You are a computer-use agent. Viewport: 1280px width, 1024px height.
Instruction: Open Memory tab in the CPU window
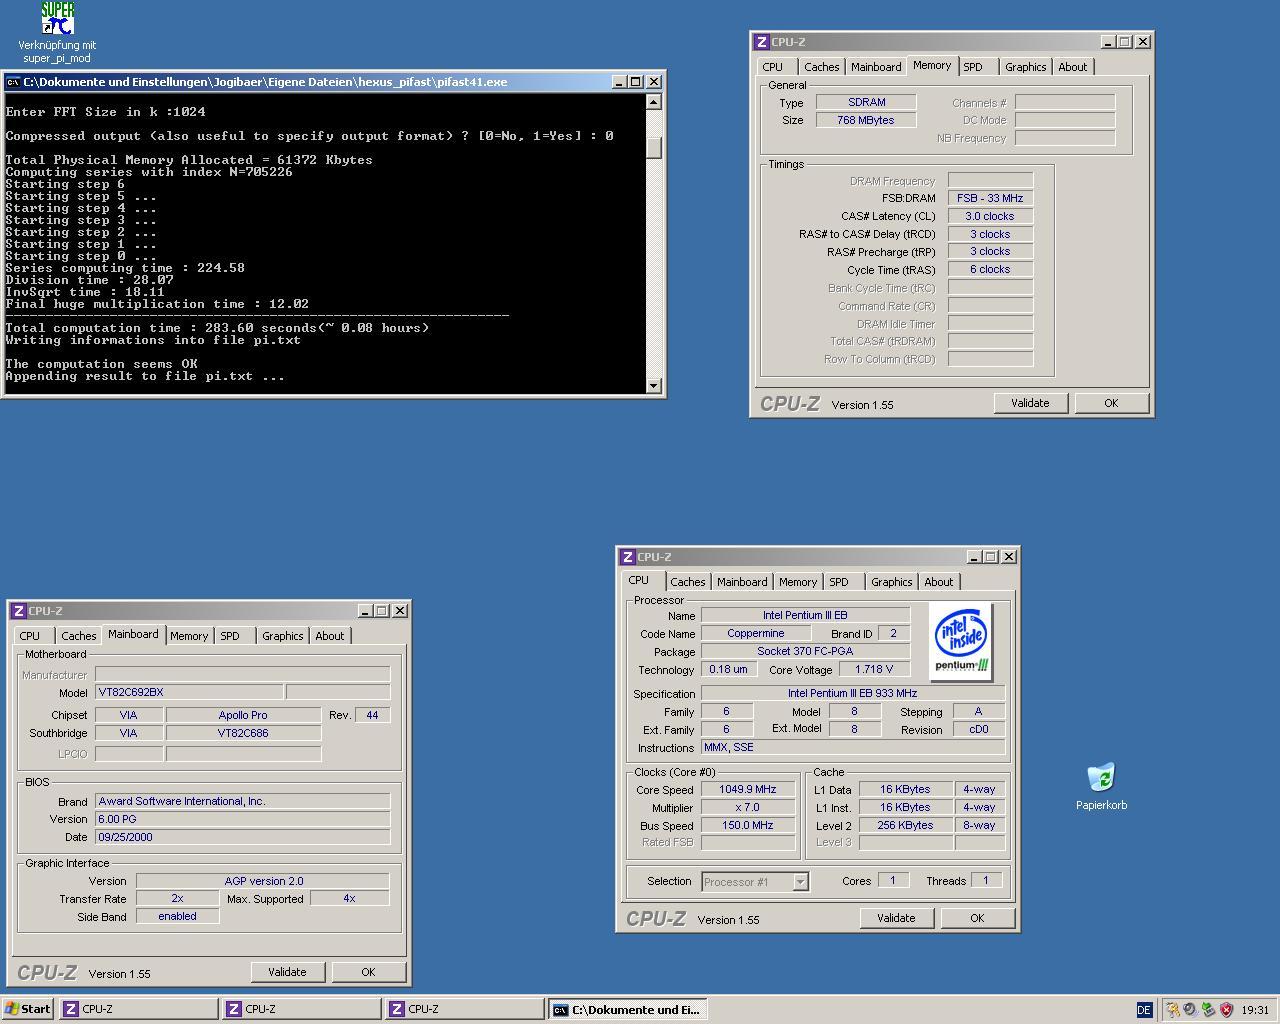[798, 582]
